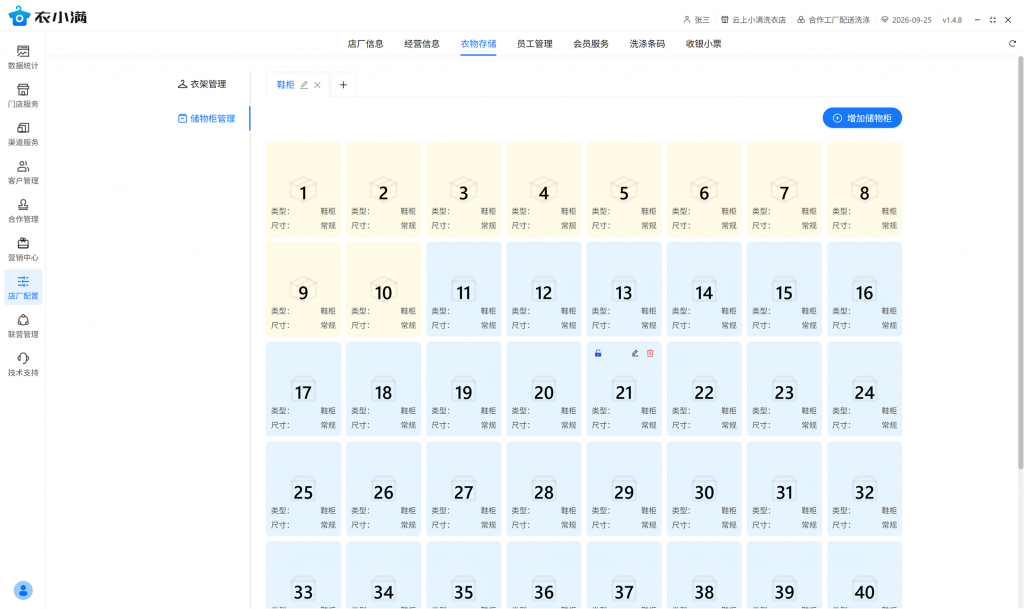Close the 鞋柜 tab
Viewport: 1024px width, 609px height.
318,85
